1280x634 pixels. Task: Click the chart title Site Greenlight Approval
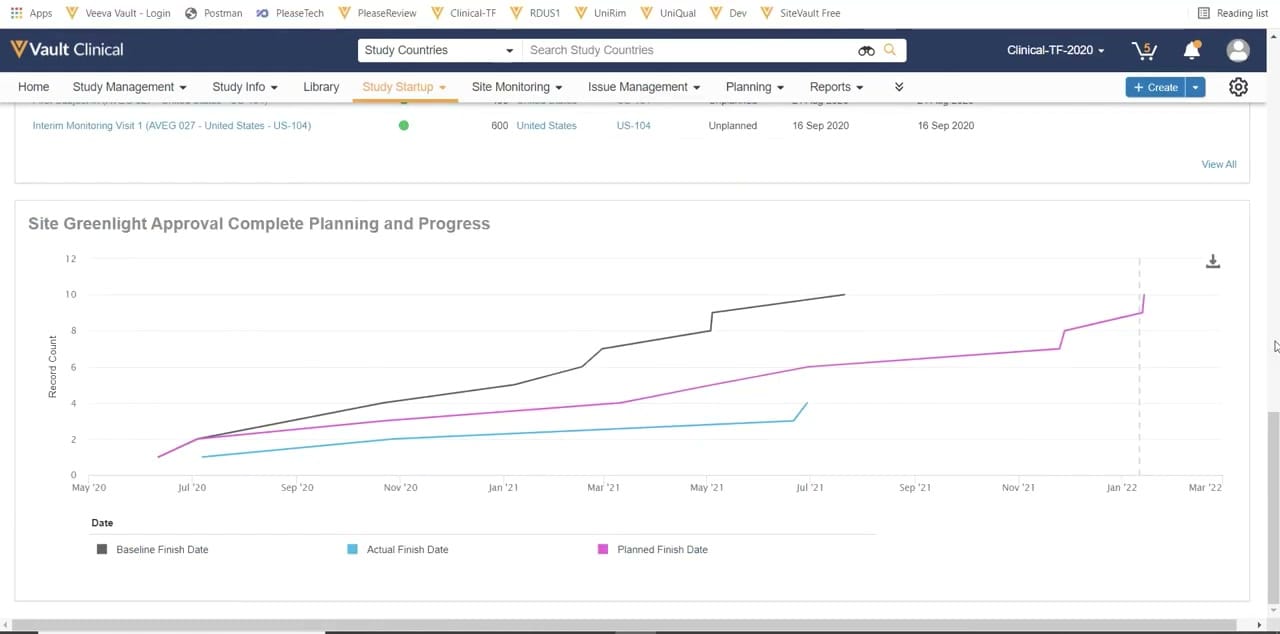[x=259, y=224]
